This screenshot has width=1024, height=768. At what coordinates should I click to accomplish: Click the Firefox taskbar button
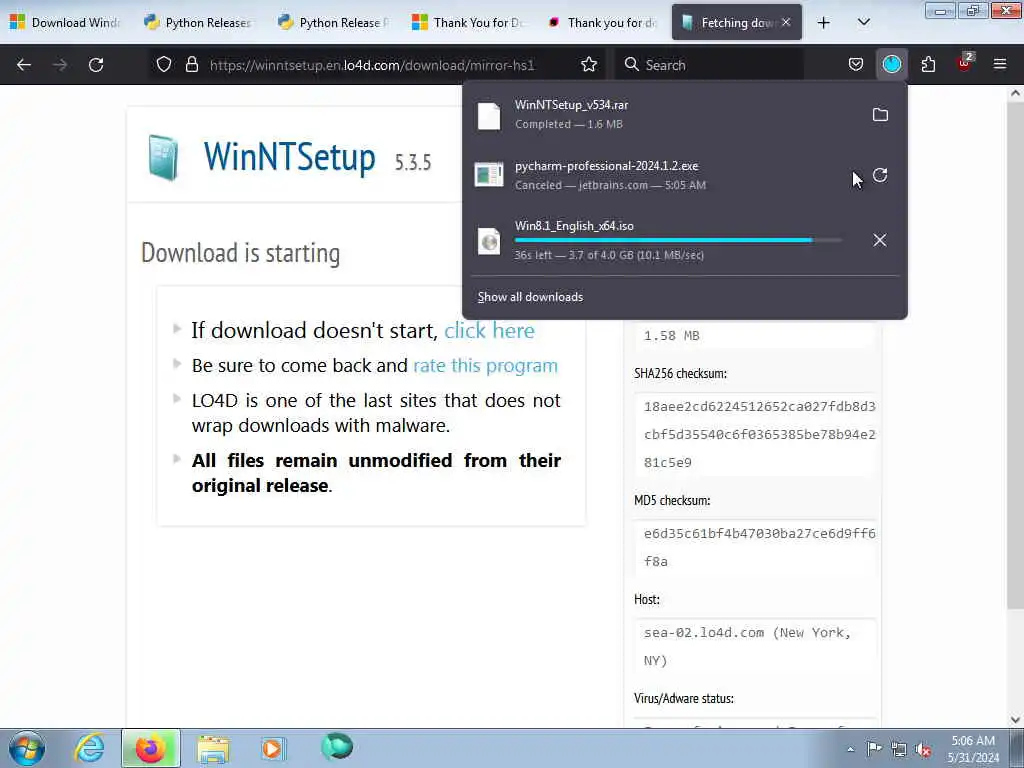(x=150, y=748)
